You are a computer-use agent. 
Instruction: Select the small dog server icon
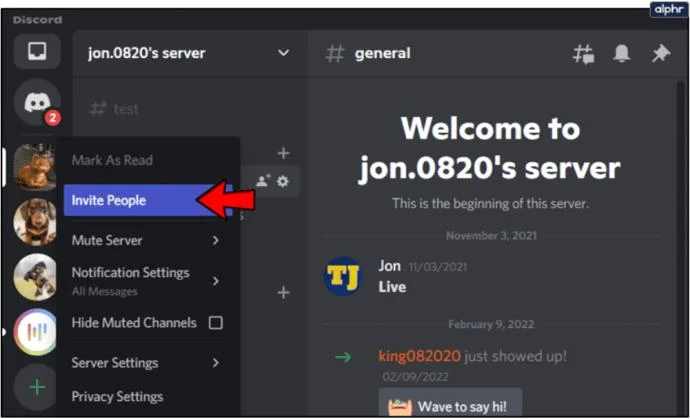tap(35, 277)
